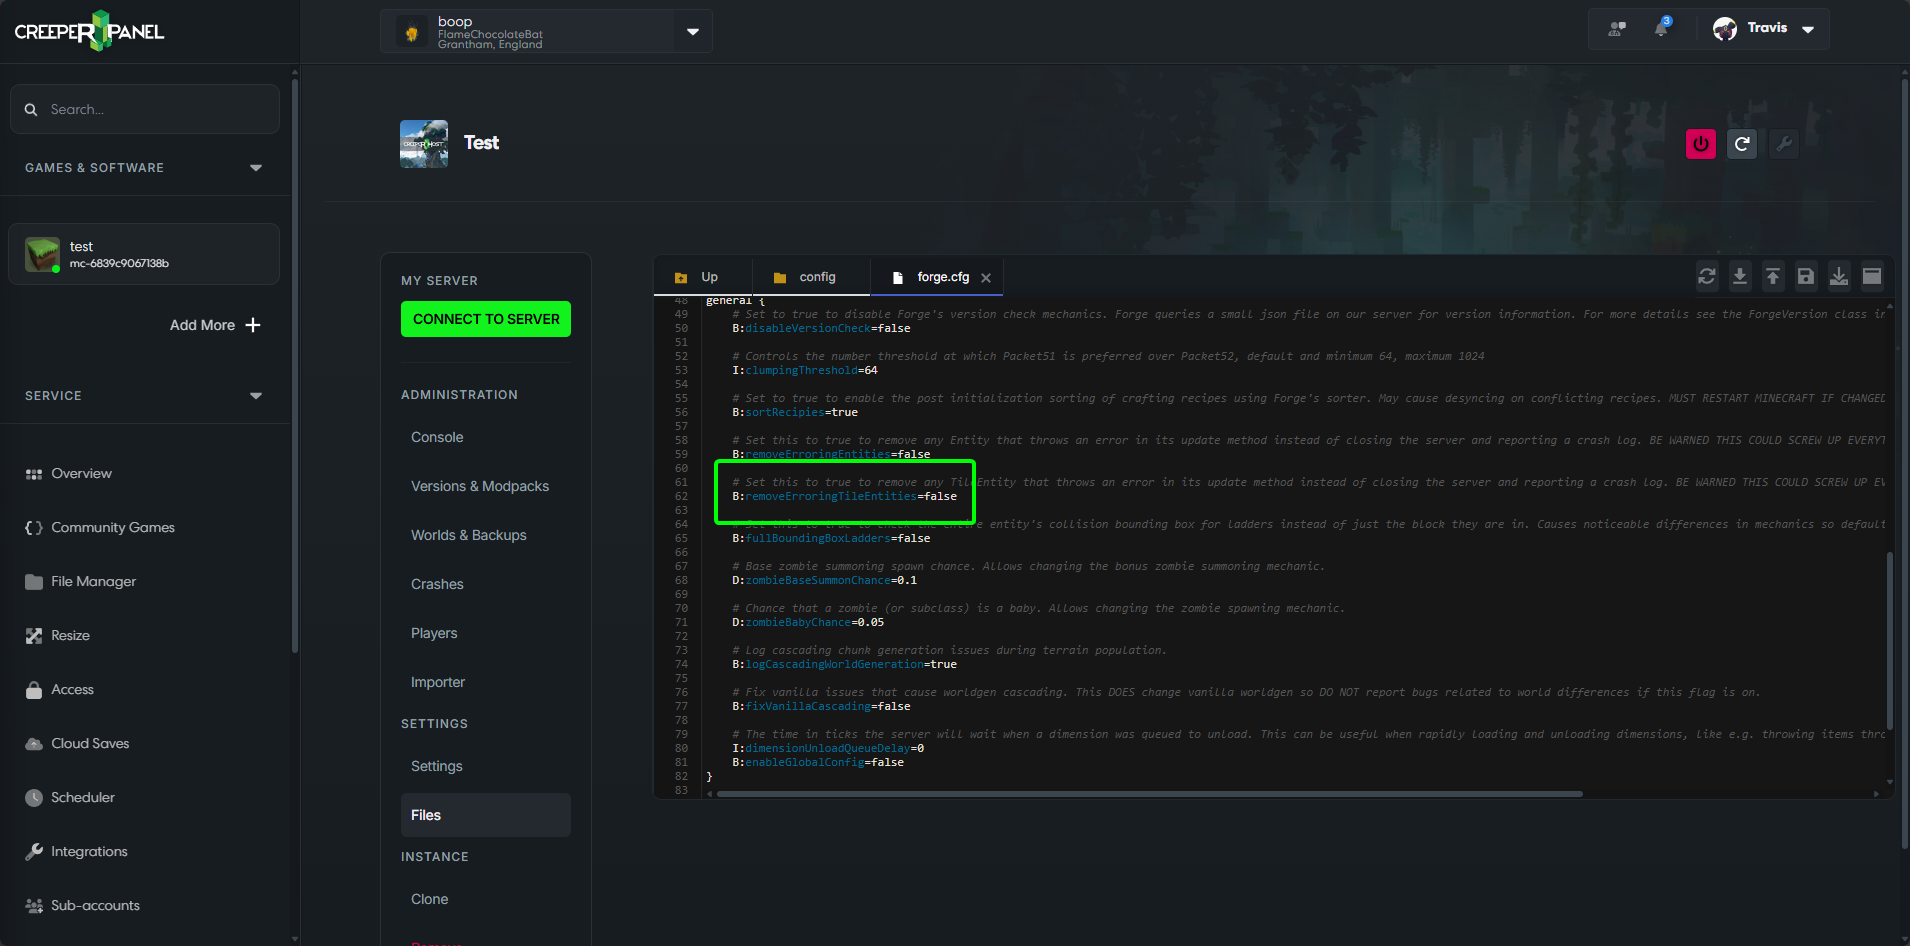The width and height of the screenshot is (1910, 946).
Task: Open Worlds & Backups
Action: pyautogui.click(x=469, y=535)
